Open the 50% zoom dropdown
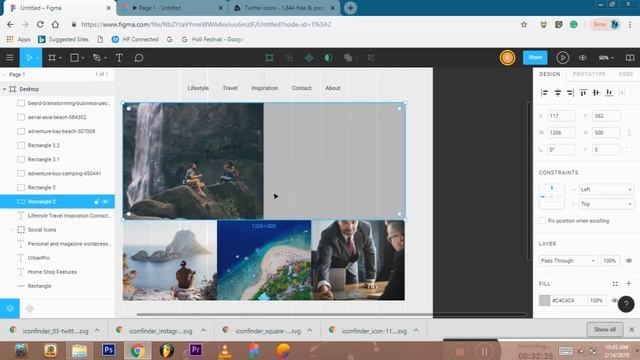Viewport: 640px width, 360px height. (x=606, y=58)
